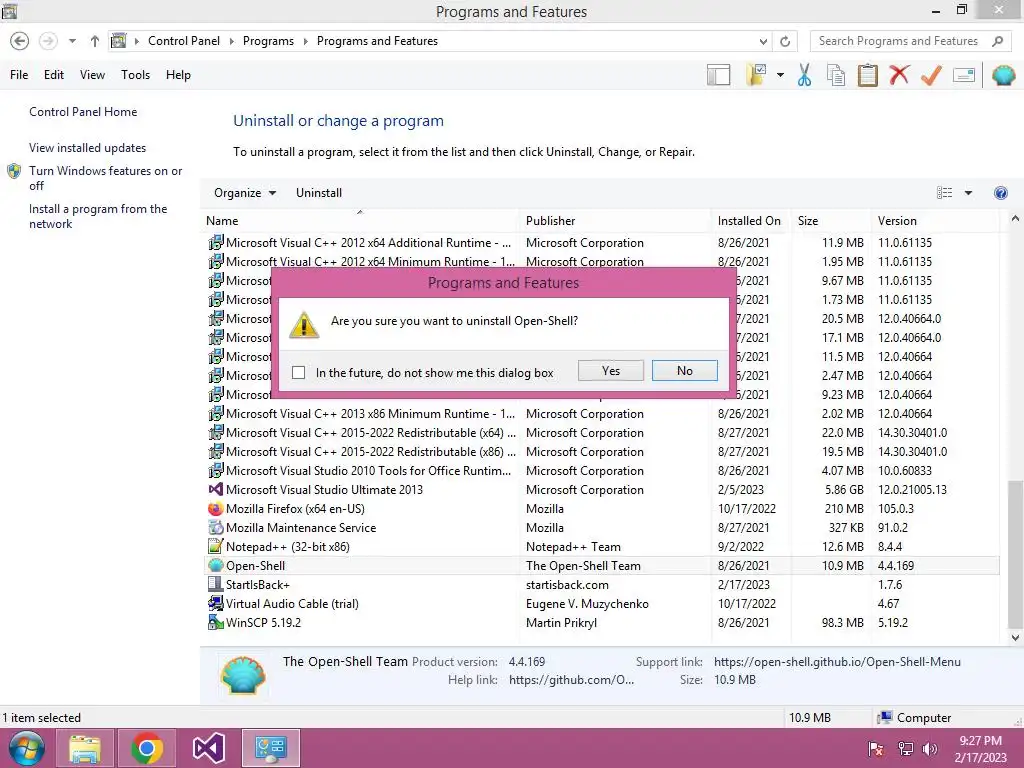Select Virtual Audio Cable (trial) entry
This screenshot has width=1024, height=768.
[602, 603]
